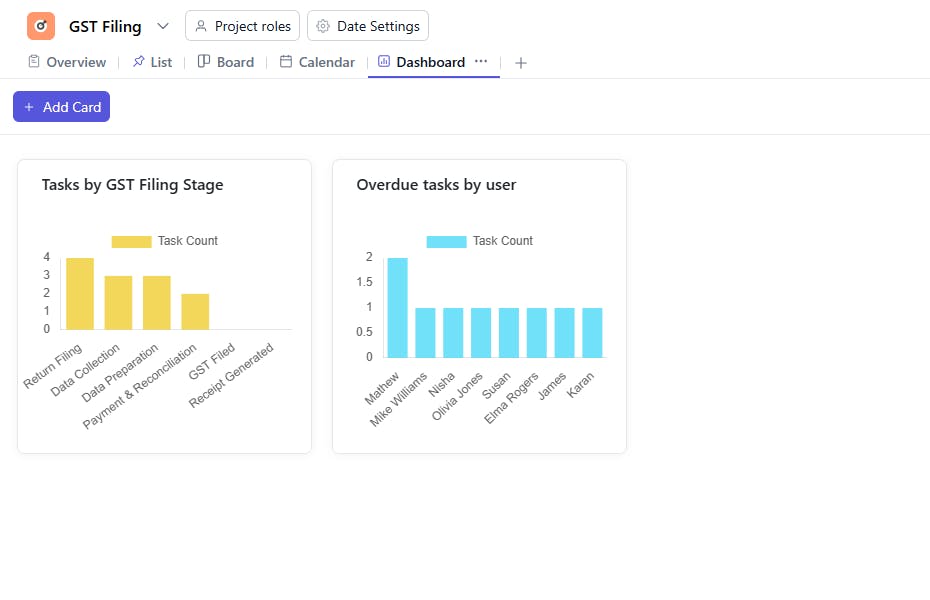The image size is (930, 600).
Task: Open Date Settings
Action: click(x=368, y=26)
